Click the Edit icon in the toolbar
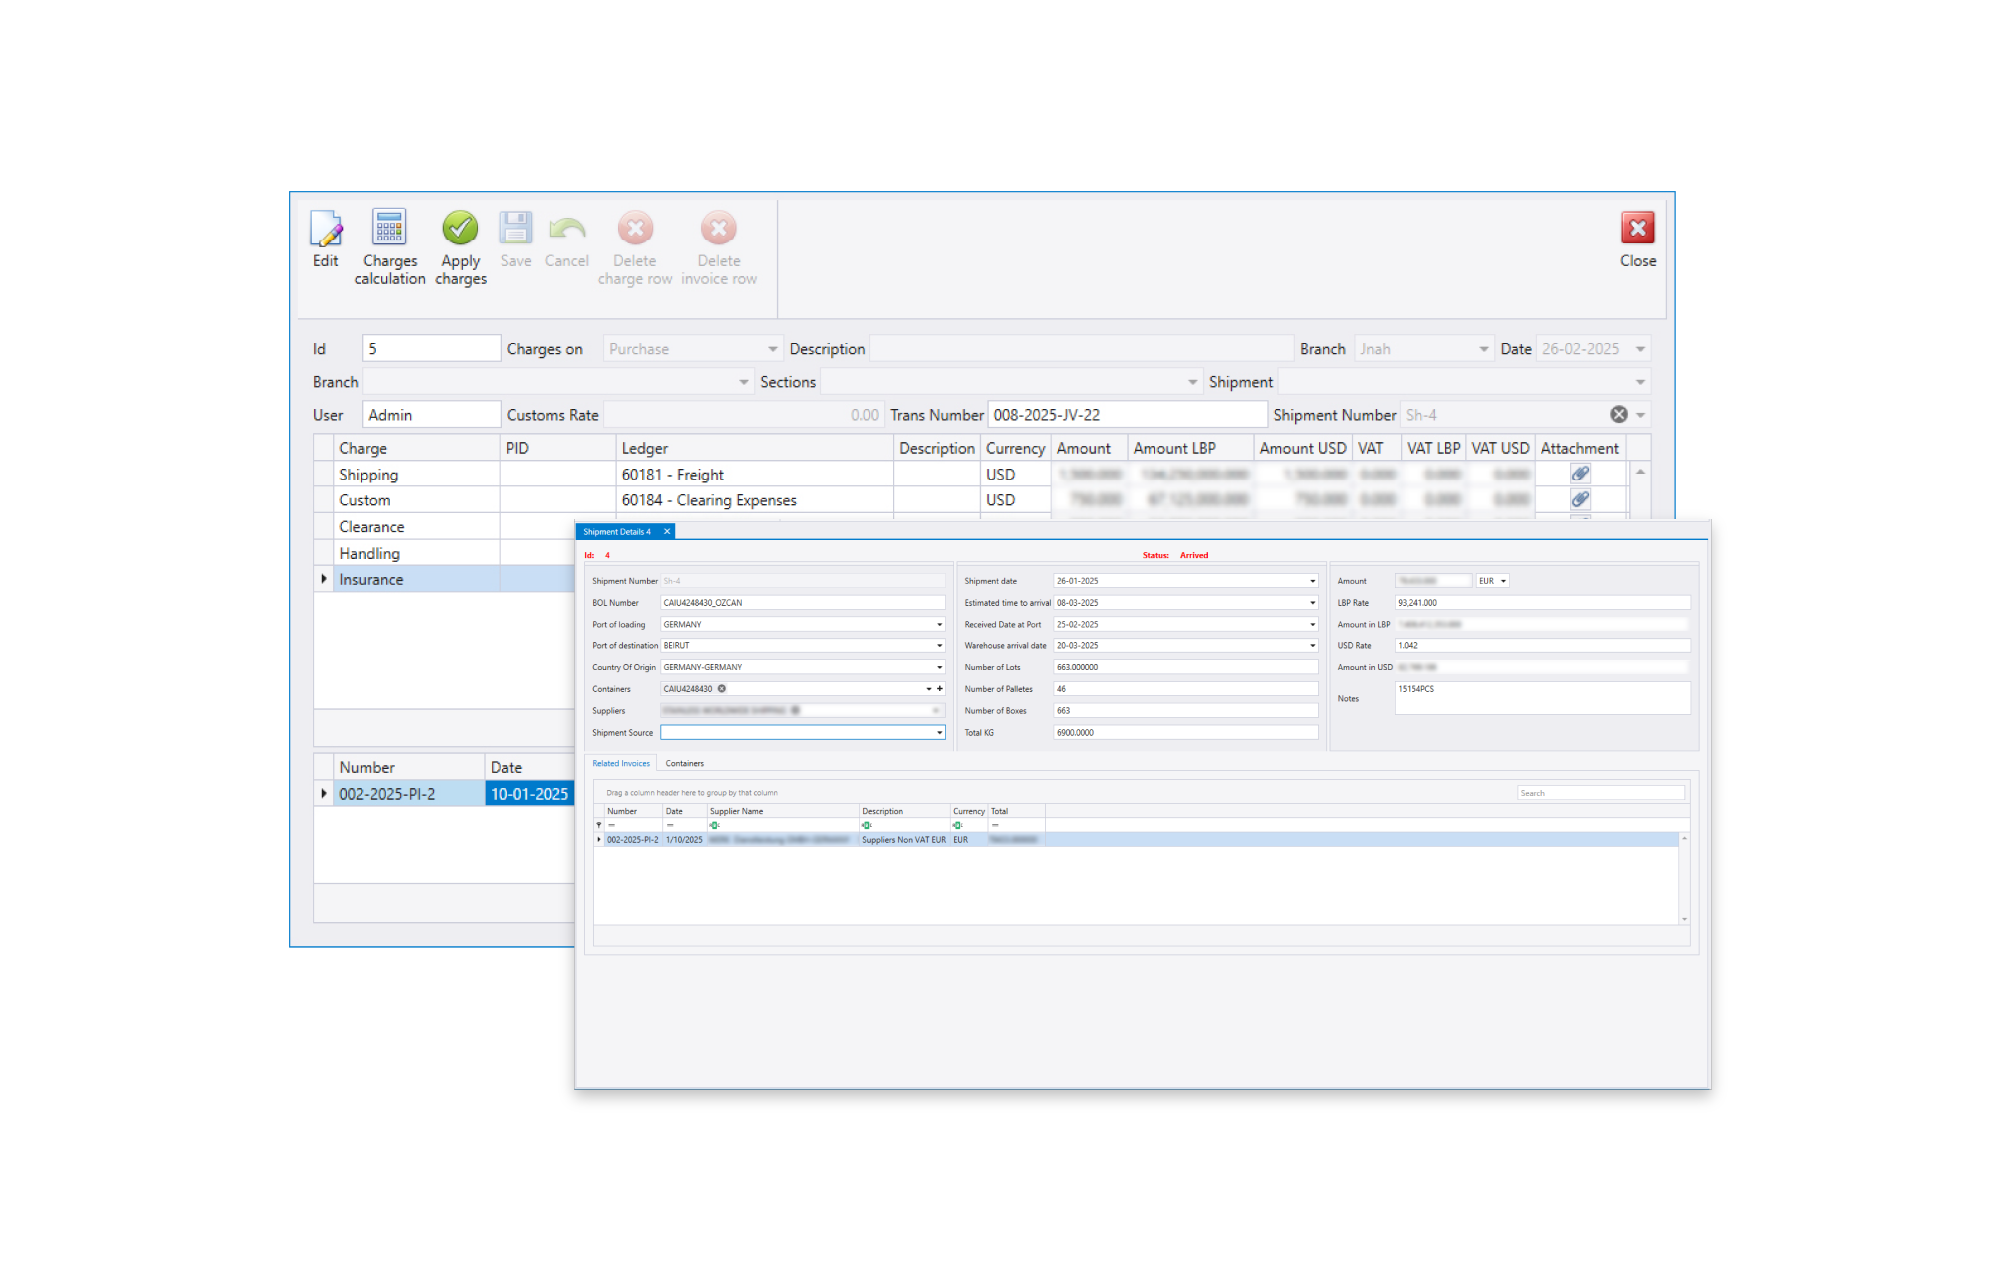Image resolution: width=2001 pixels, height=1281 pixels. coord(326,228)
